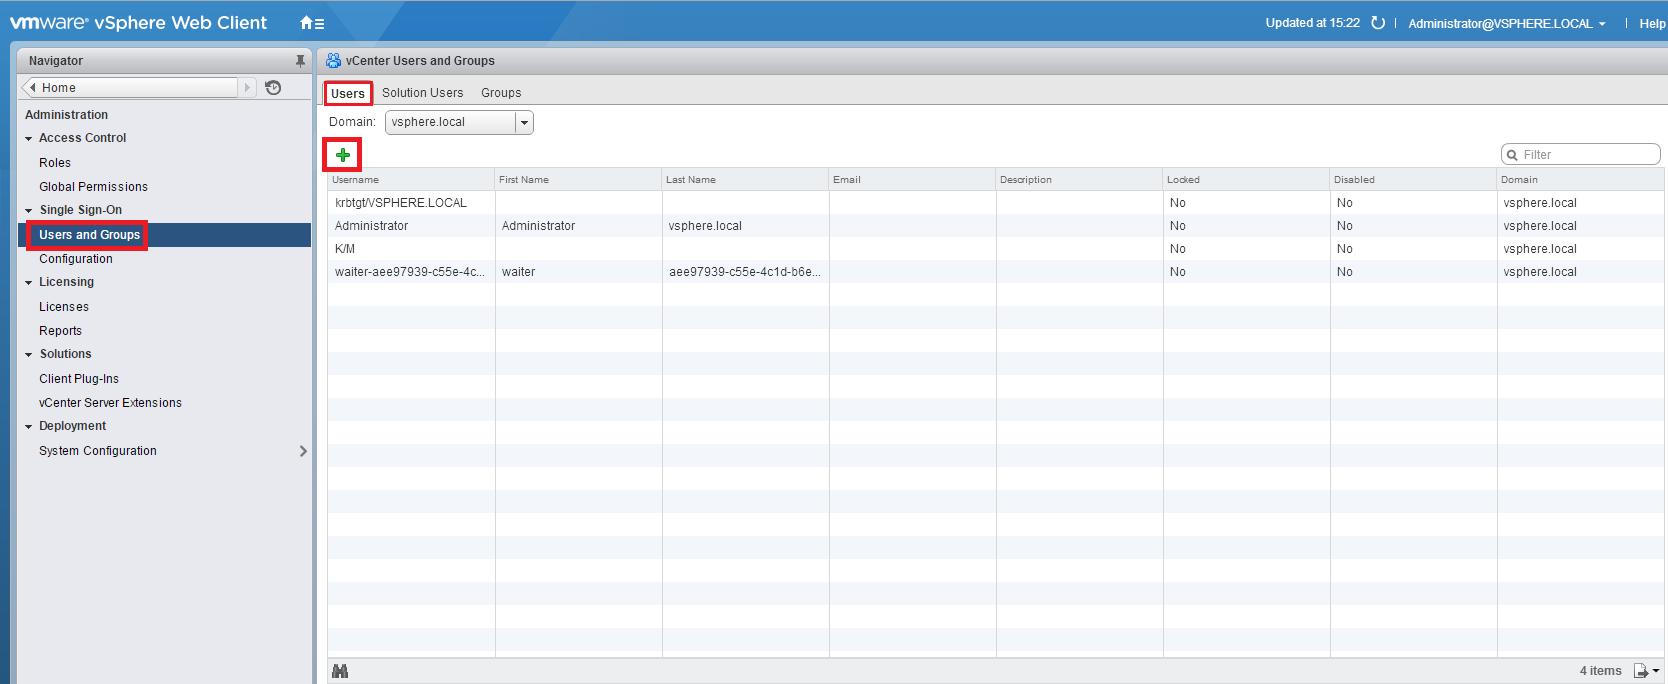Screen dimensions: 1668x684
Task: Pin the Navigator panel
Action: pos(300,61)
